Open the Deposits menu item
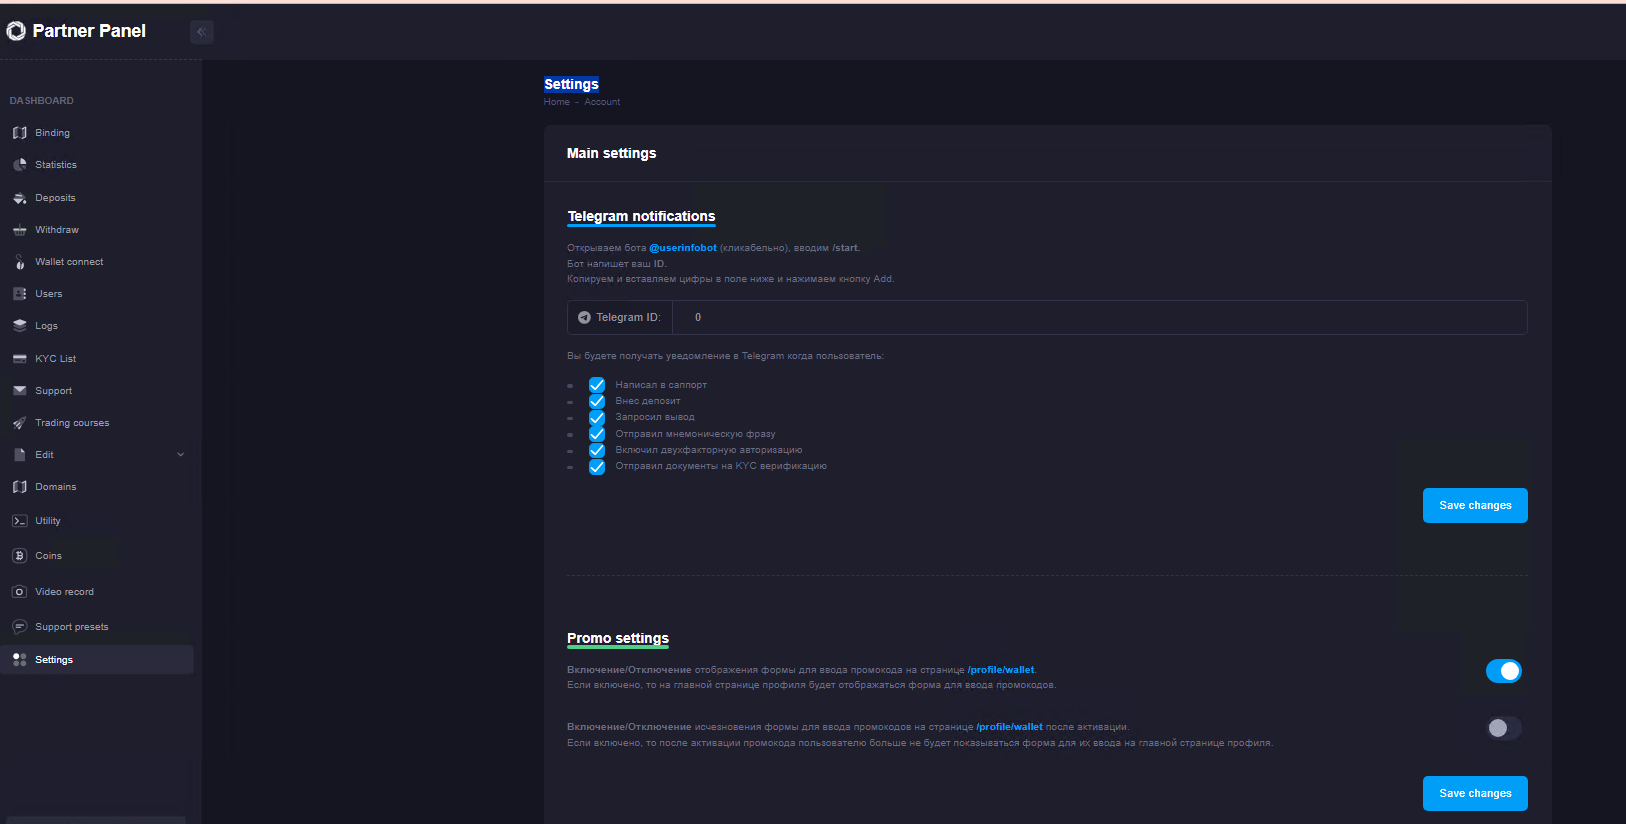The height and width of the screenshot is (824, 1626). (x=55, y=198)
